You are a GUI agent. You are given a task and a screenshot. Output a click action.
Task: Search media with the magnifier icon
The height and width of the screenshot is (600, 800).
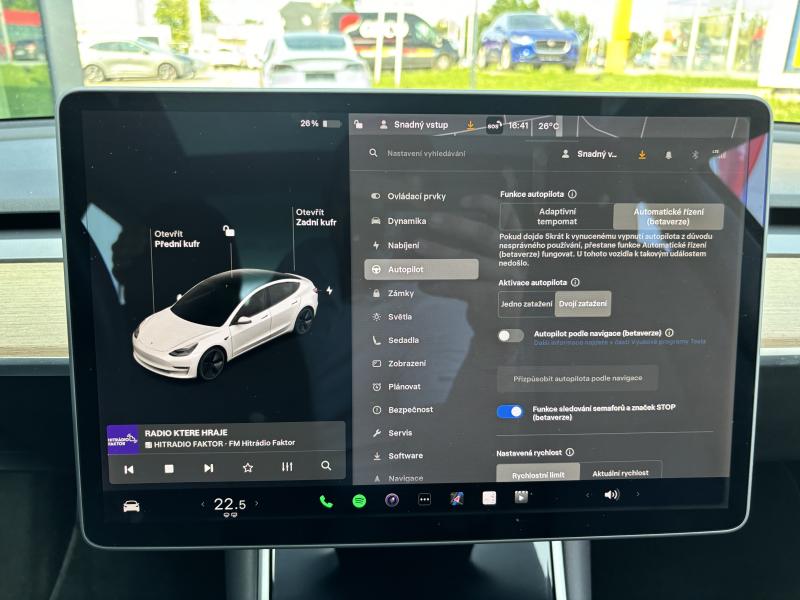coord(326,465)
